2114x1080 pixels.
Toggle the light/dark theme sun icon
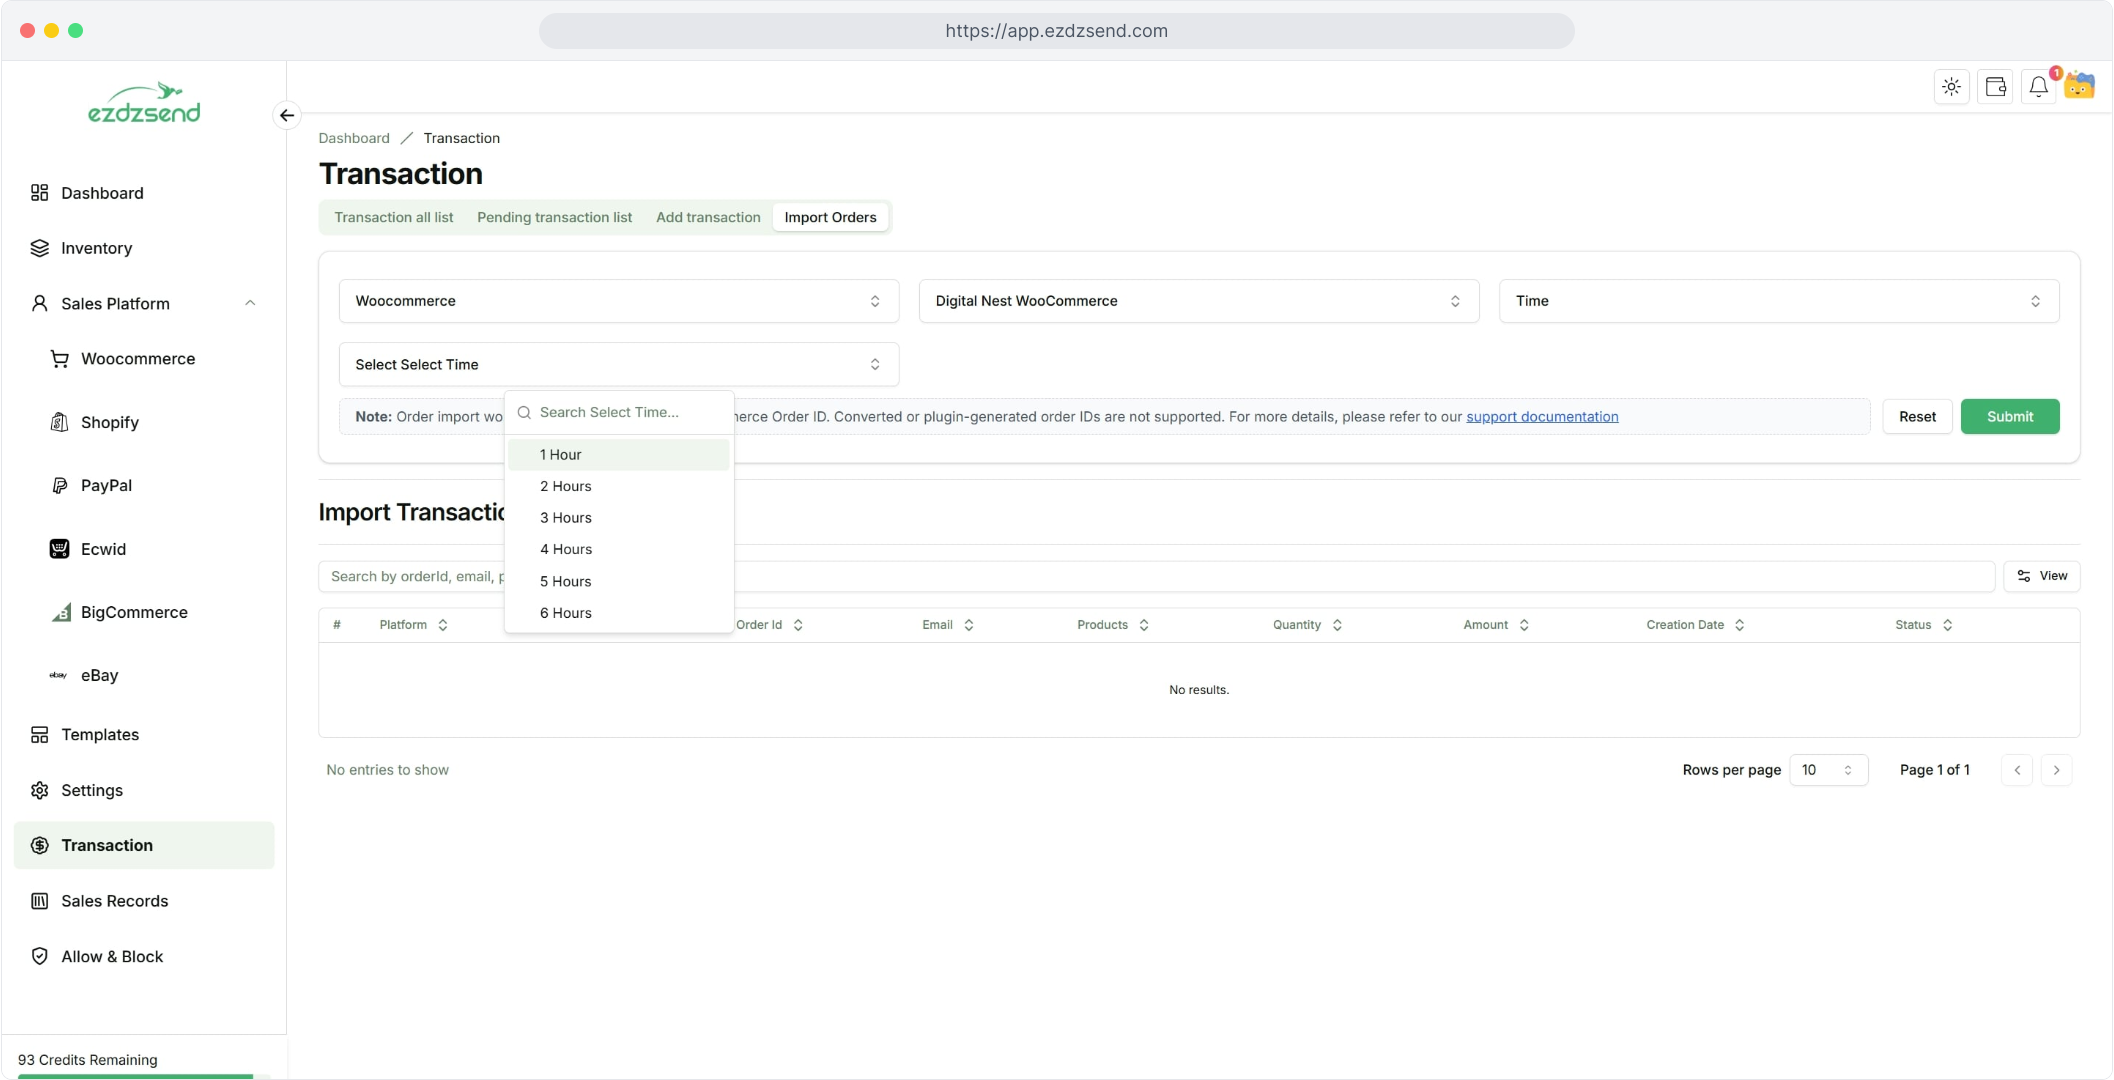coord(1951,87)
